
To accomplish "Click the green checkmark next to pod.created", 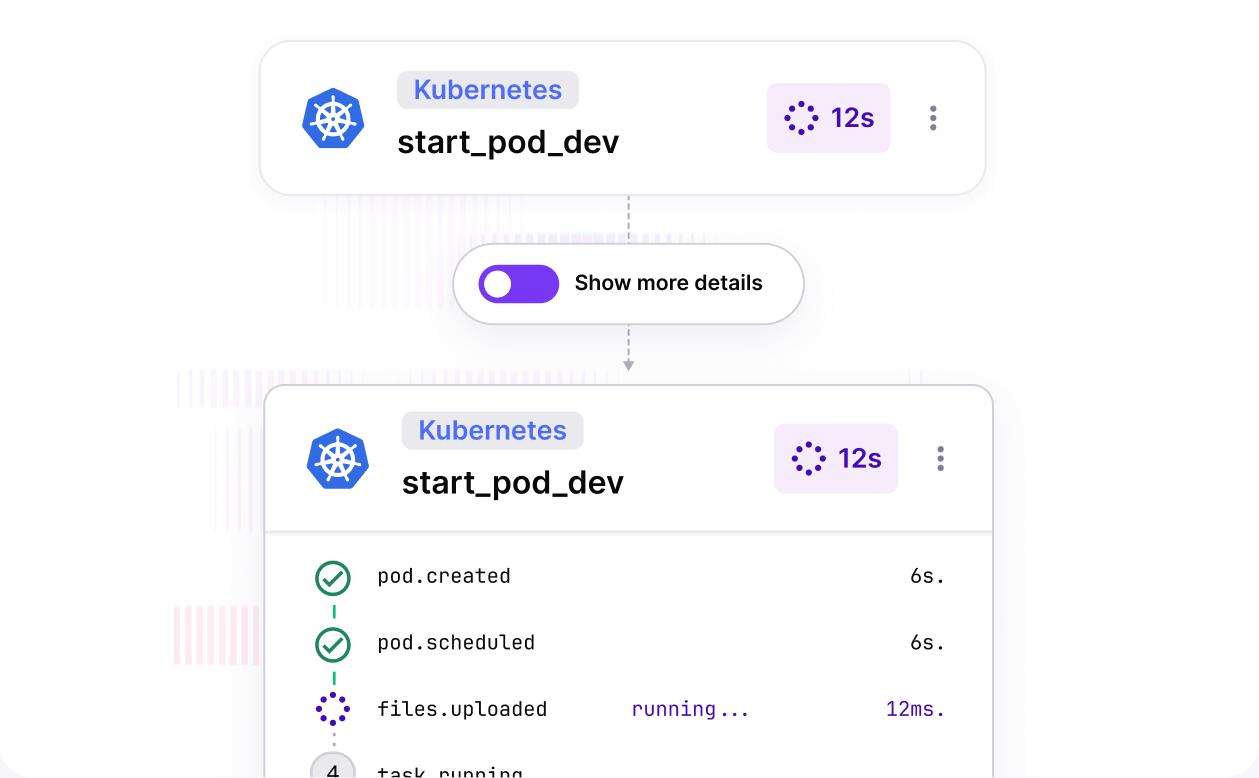I will 333,577.
